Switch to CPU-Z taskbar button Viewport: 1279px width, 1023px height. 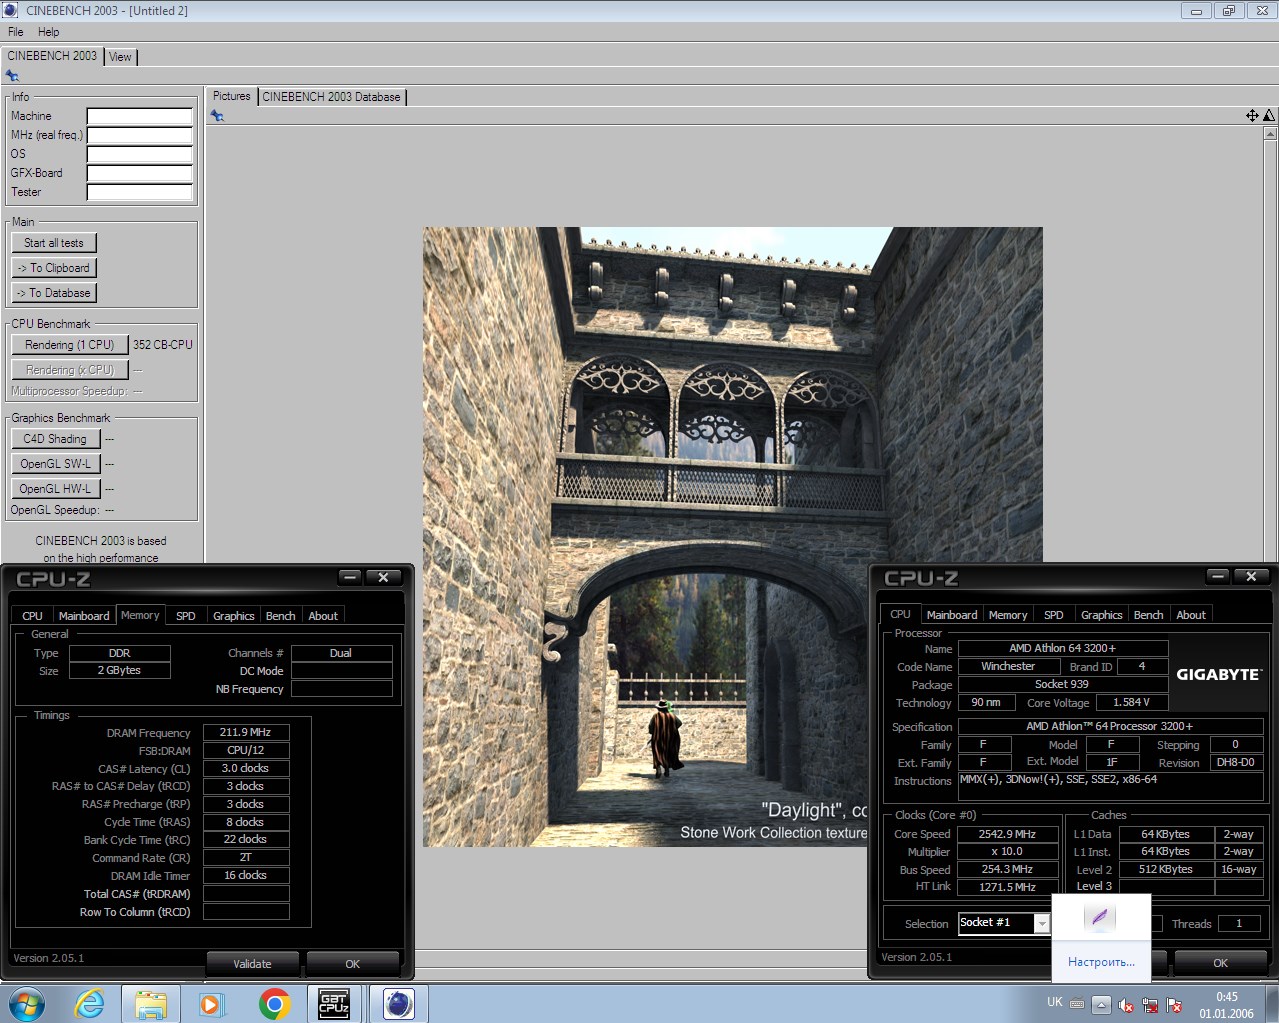click(334, 1003)
